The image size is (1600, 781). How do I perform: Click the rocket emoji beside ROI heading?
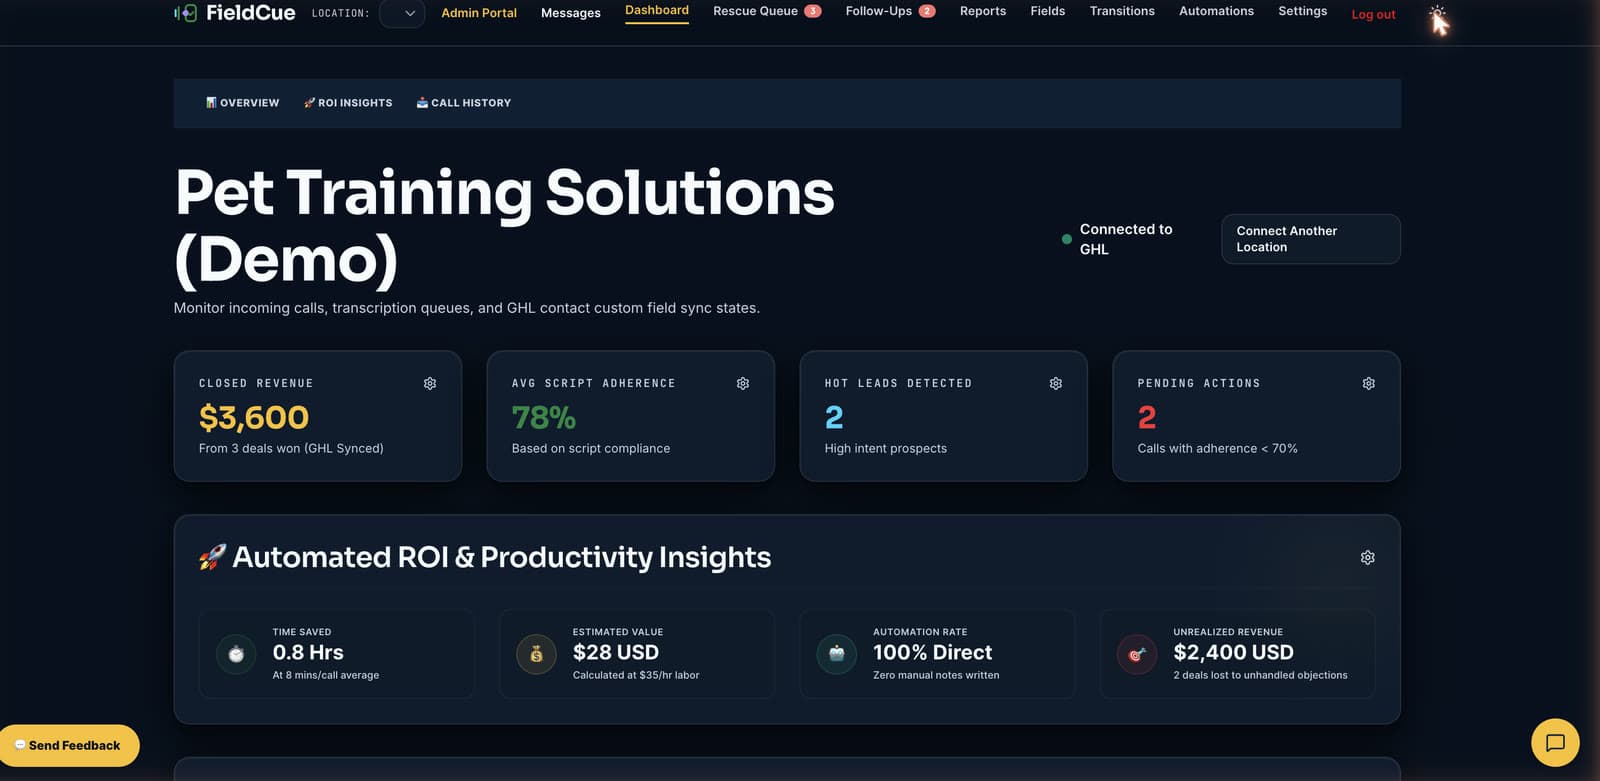212,557
